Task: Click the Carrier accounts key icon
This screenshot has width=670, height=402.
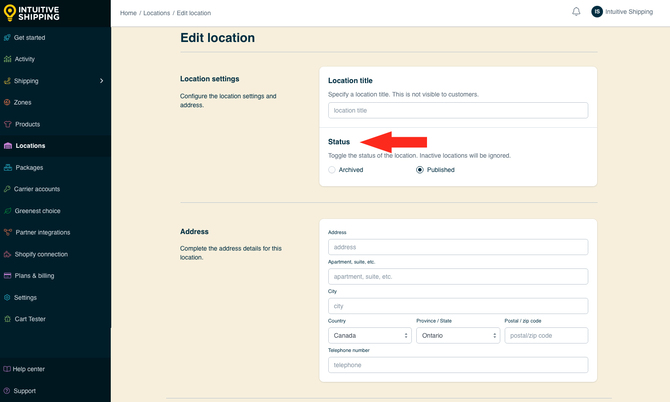Action: pyautogui.click(x=7, y=189)
